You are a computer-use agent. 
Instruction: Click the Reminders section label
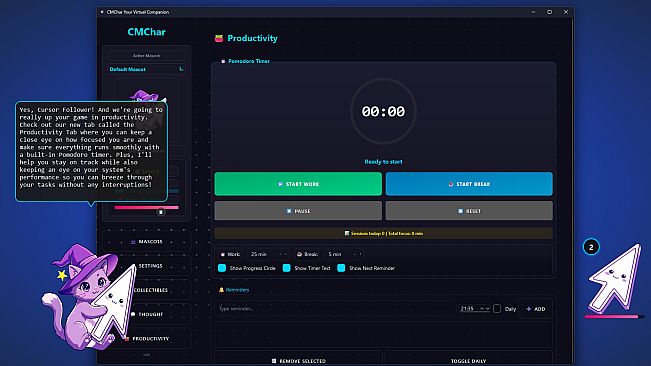tap(237, 290)
